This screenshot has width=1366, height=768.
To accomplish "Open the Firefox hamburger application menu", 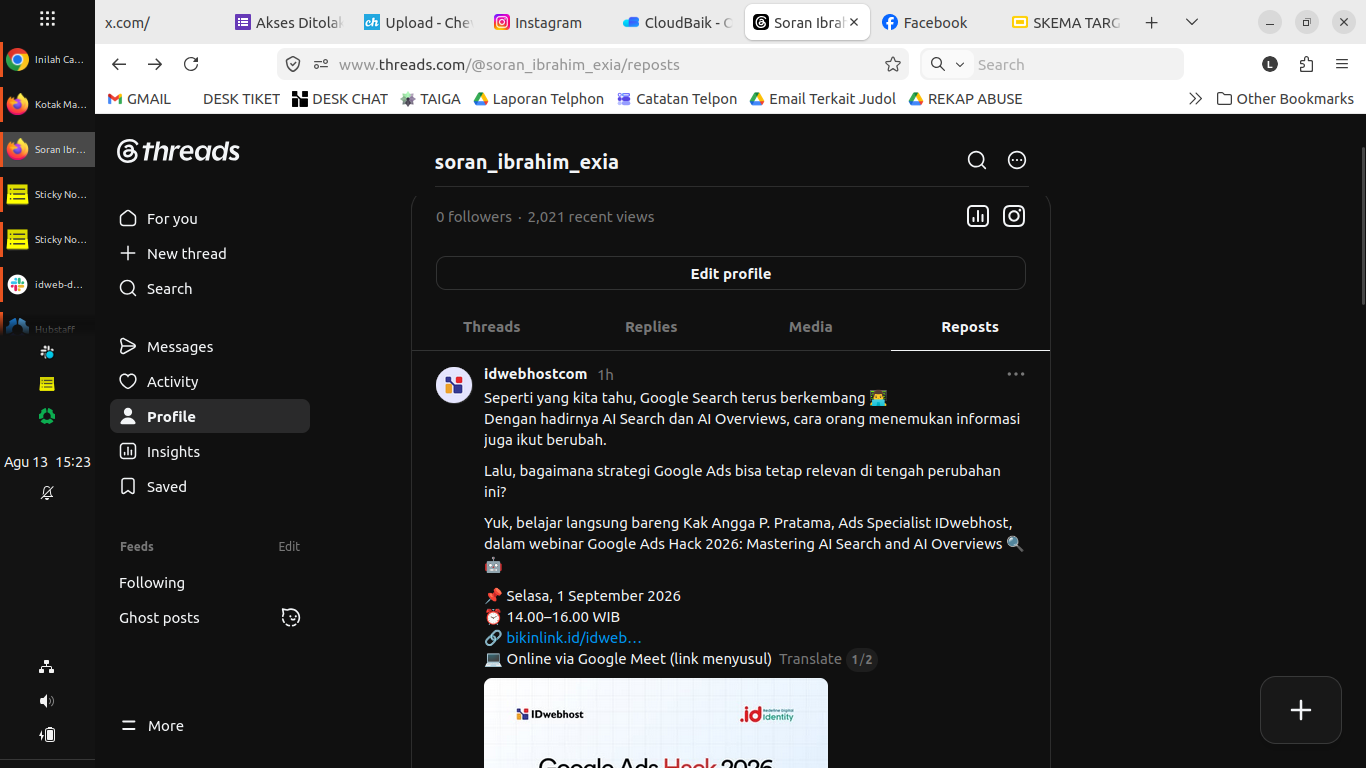I will pos(1342,64).
